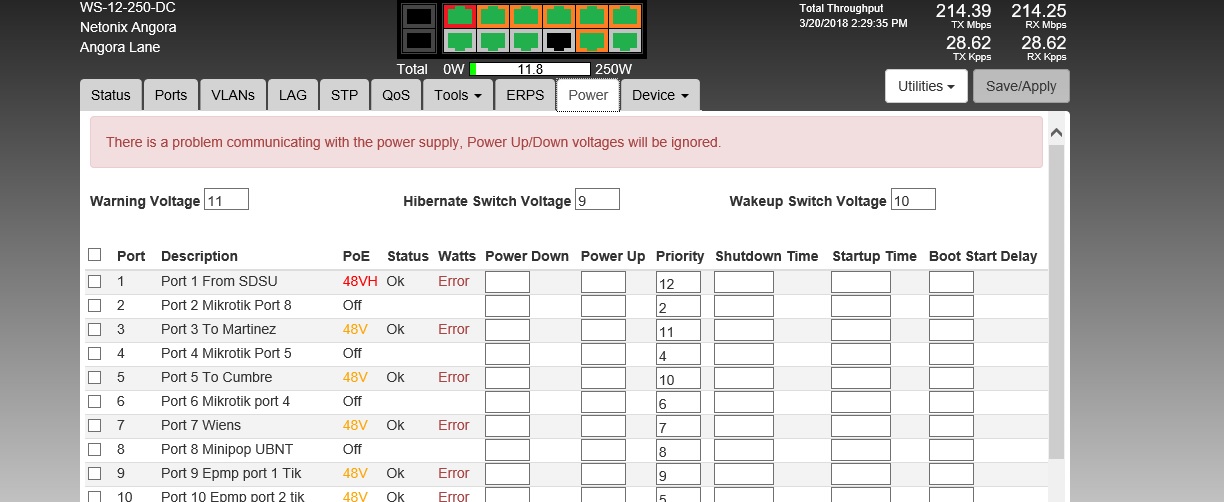Click the bottom-right gray Ethernet port icon

[x=625, y=41]
